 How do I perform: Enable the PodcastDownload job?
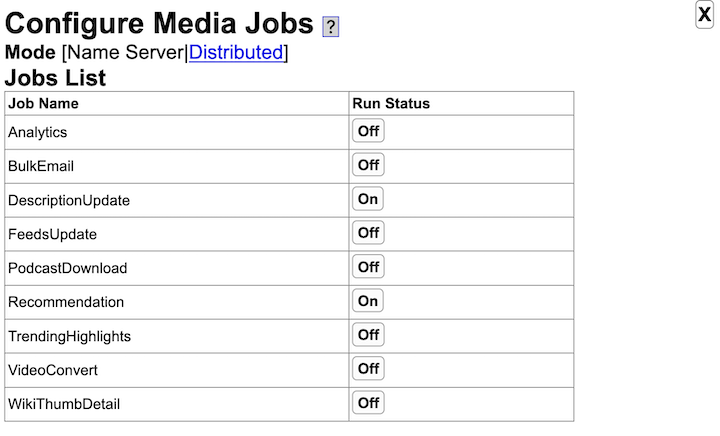point(368,267)
